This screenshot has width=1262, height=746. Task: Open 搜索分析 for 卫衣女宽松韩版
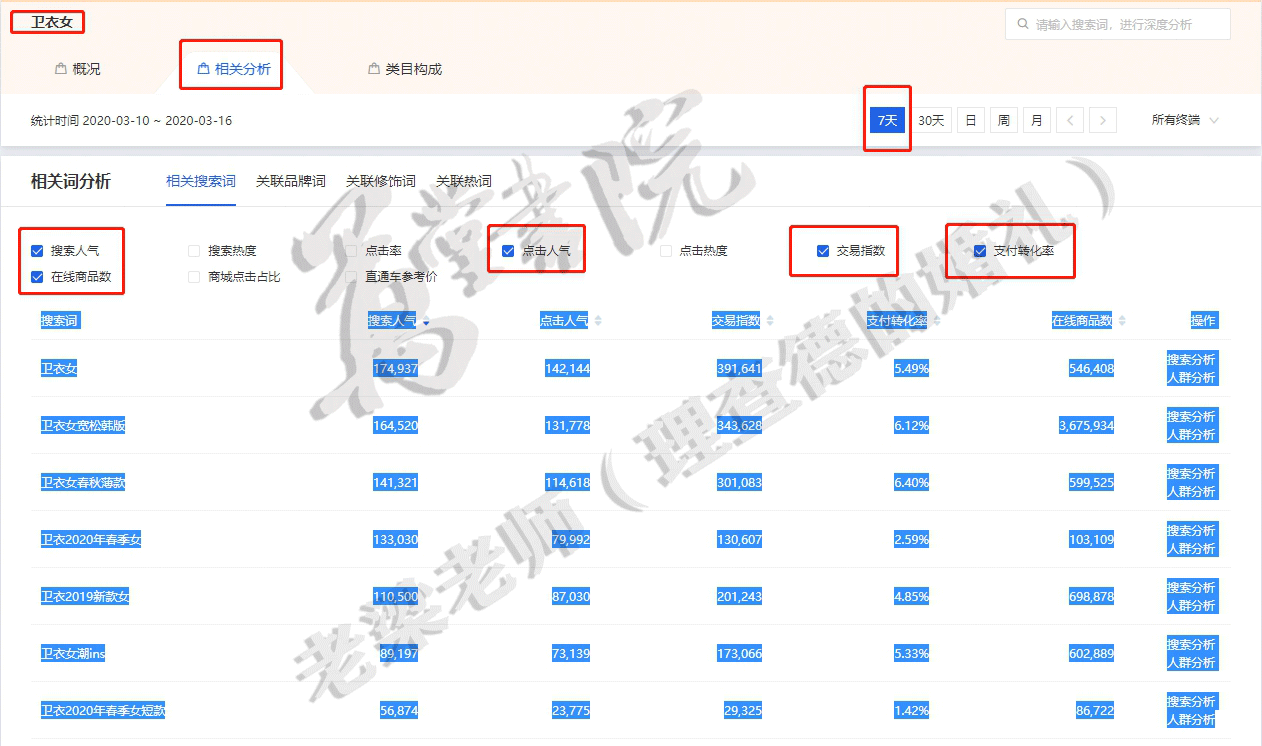click(x=1190, y=416)
